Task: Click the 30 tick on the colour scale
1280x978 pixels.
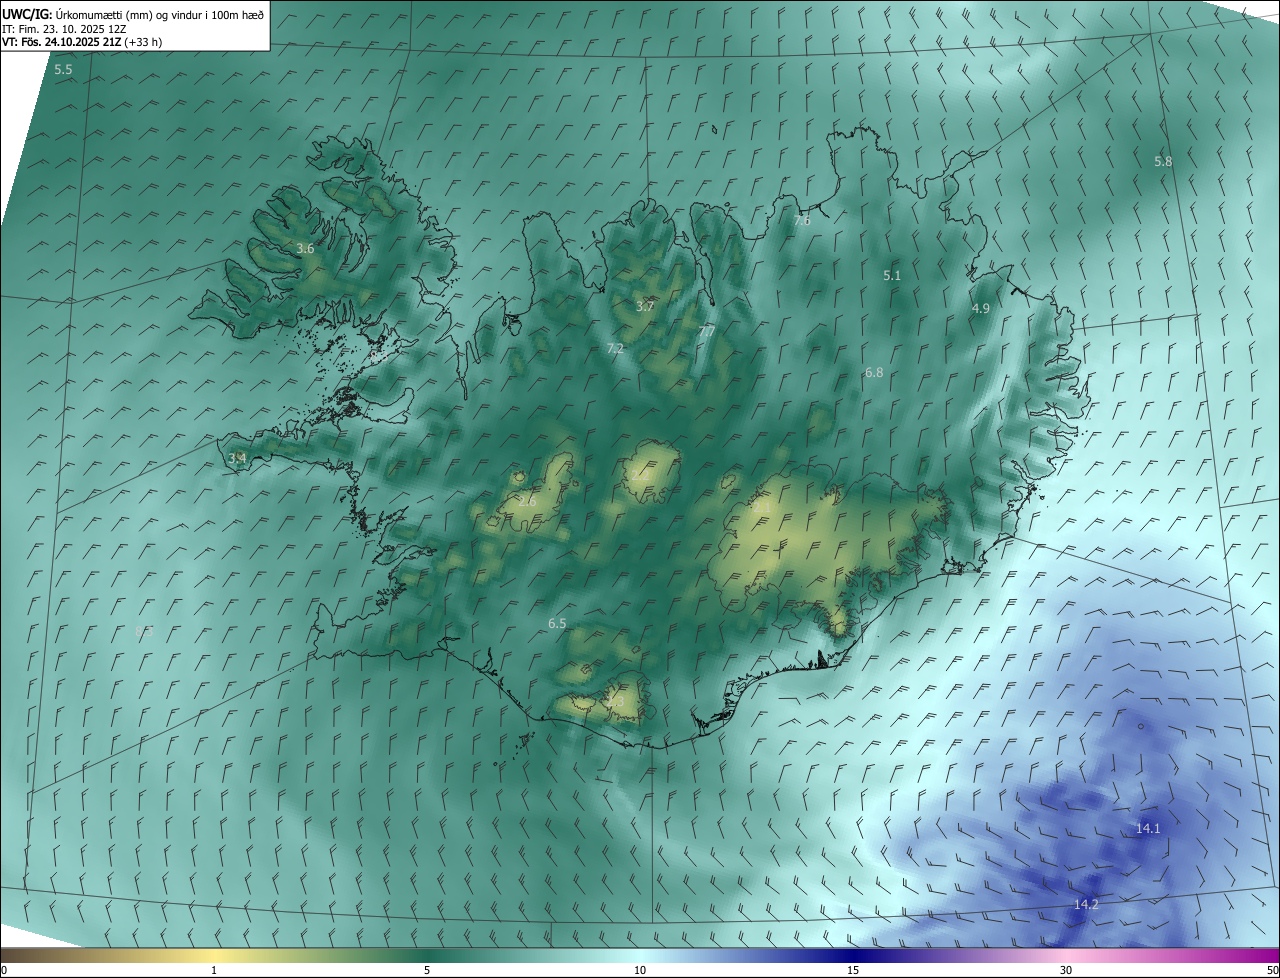Action: 1066,970
